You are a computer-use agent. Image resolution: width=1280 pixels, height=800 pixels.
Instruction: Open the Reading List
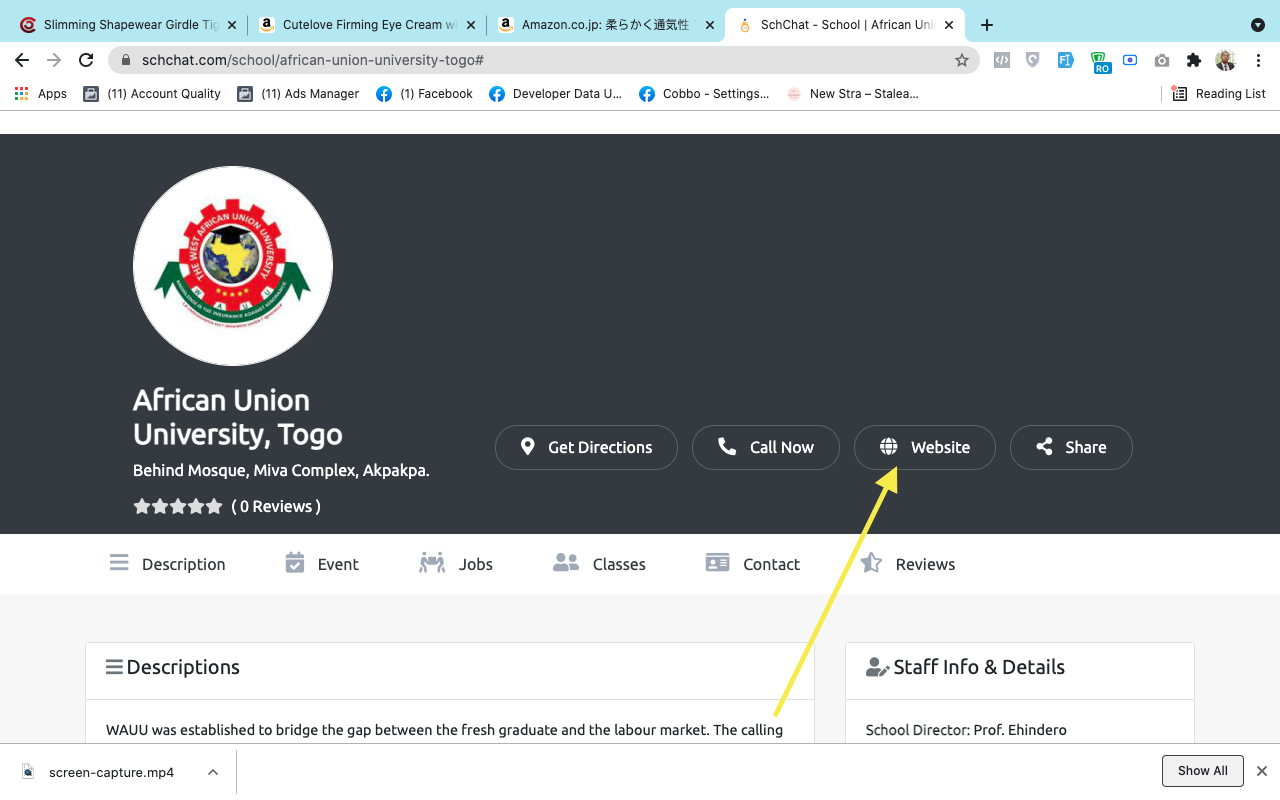click(x=1218, y=94)
